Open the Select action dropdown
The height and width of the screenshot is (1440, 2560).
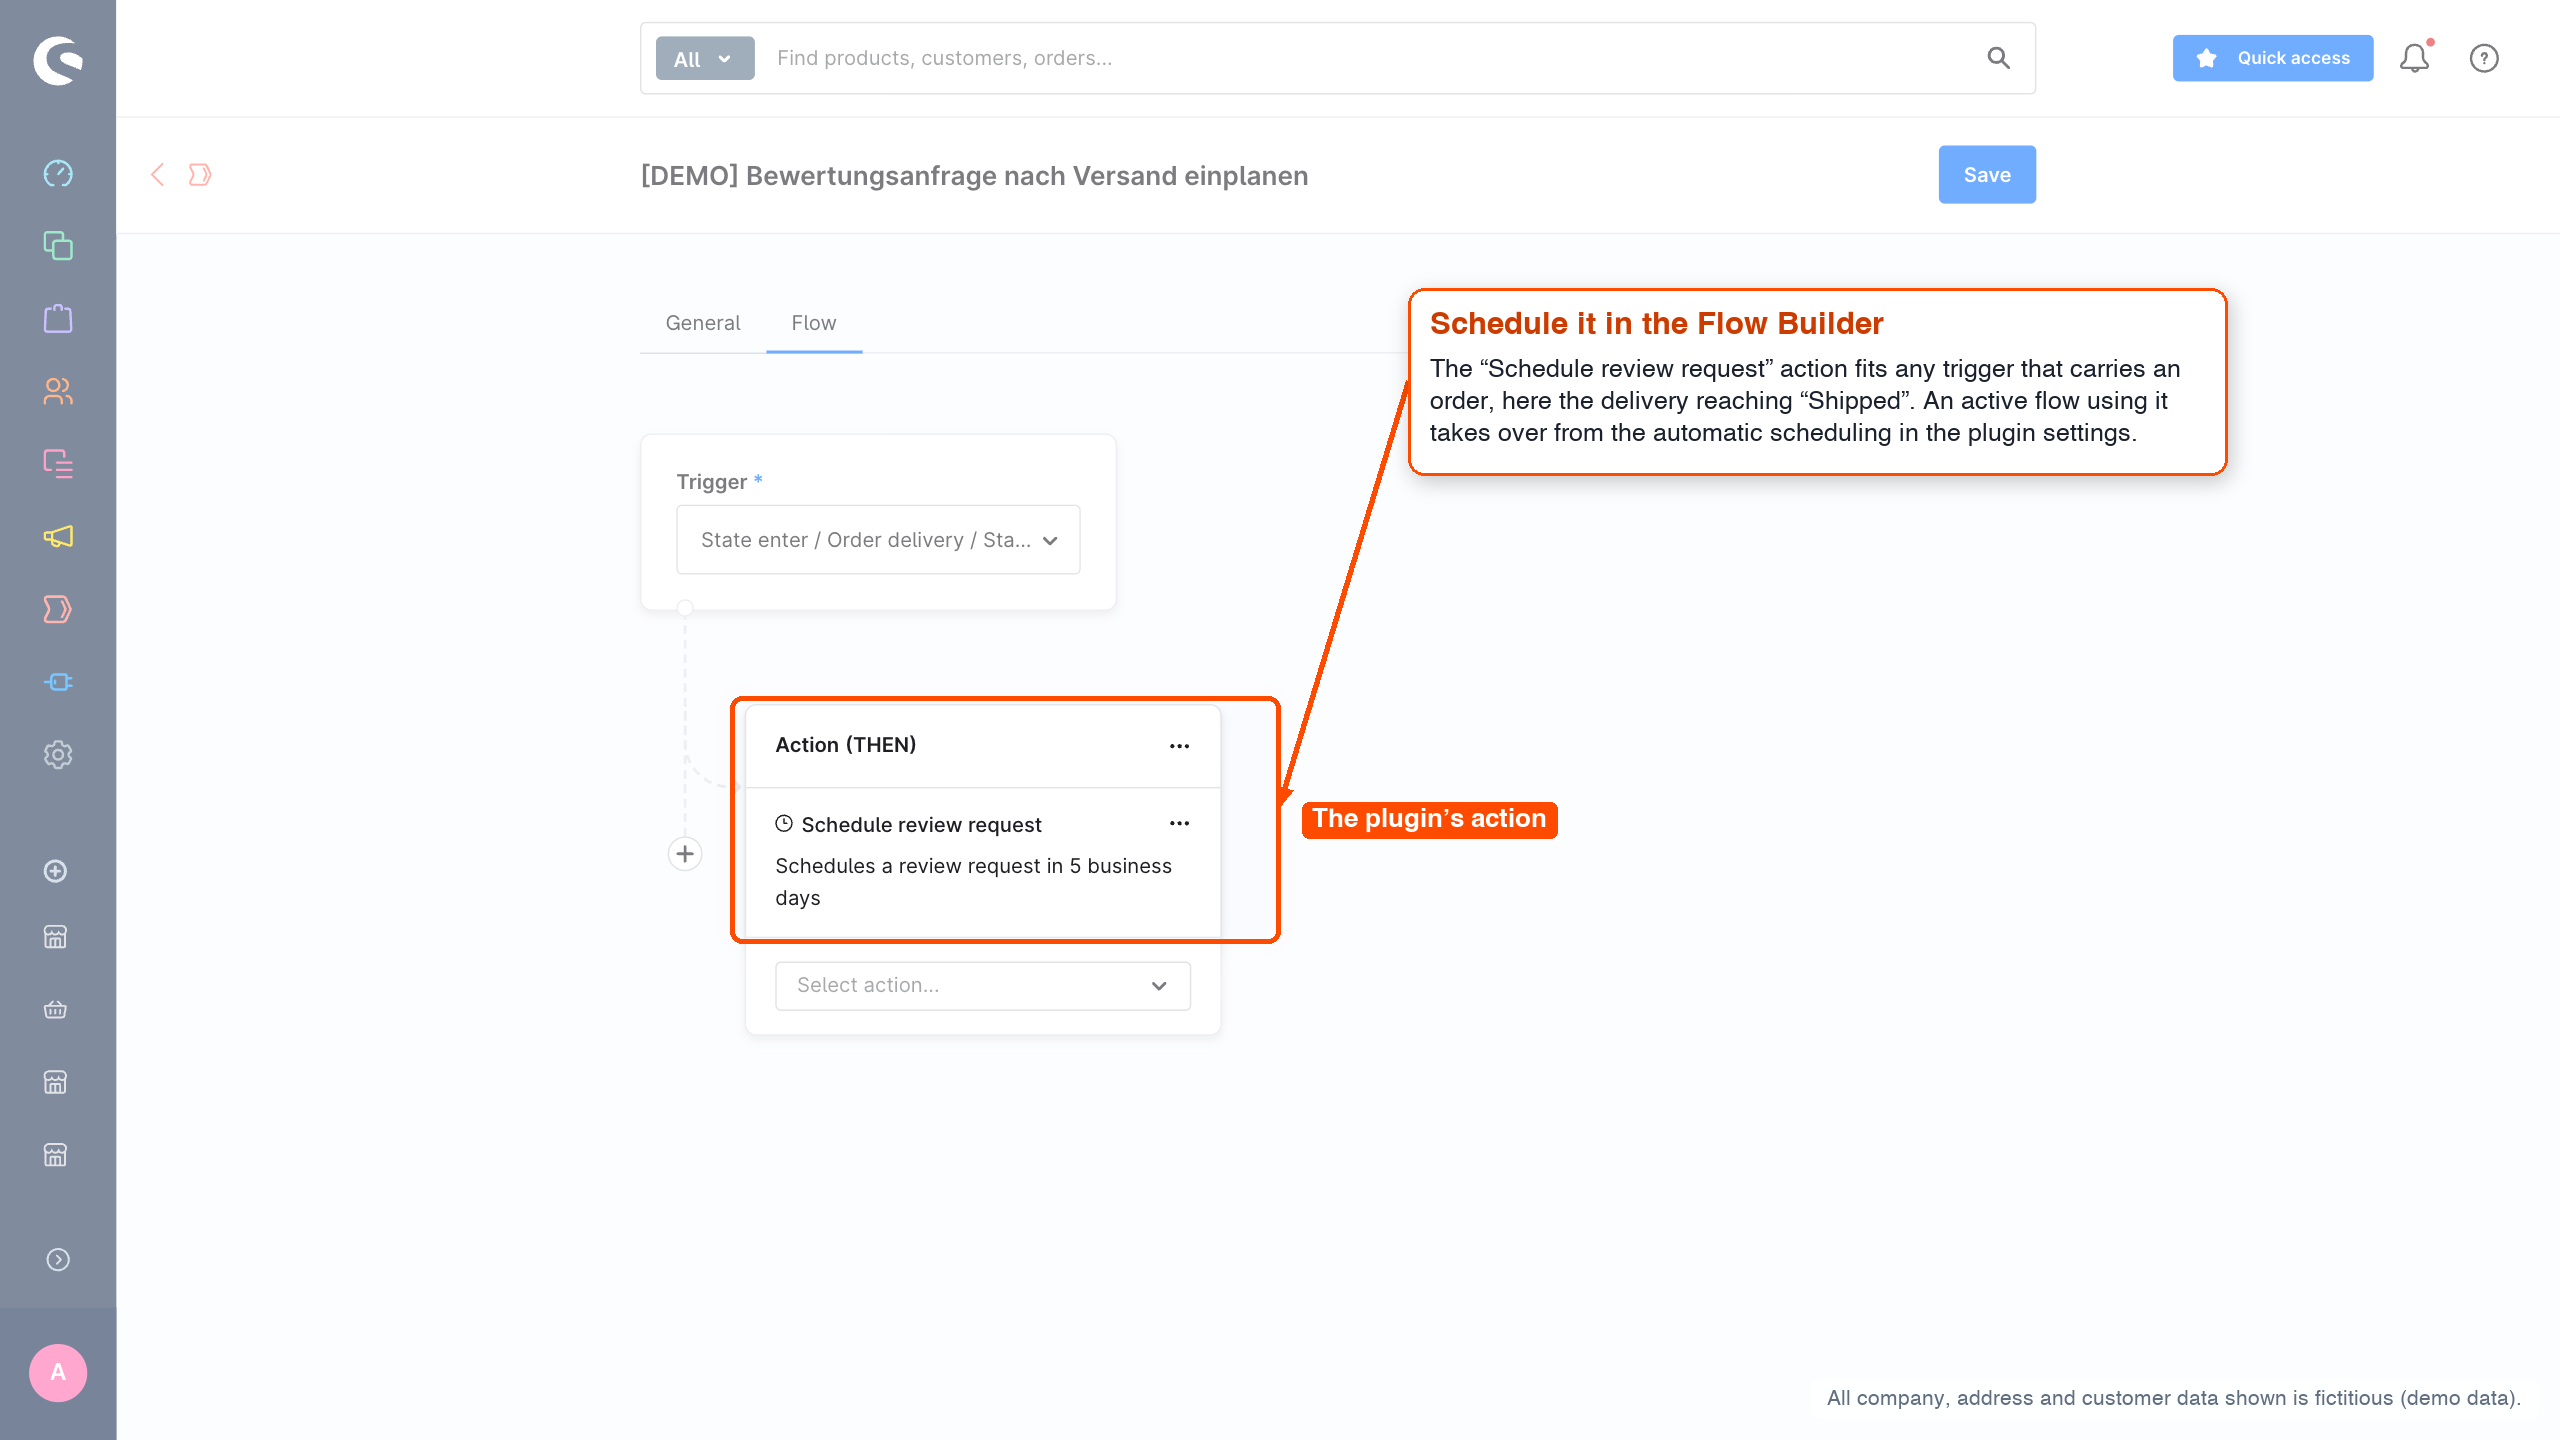983,986
